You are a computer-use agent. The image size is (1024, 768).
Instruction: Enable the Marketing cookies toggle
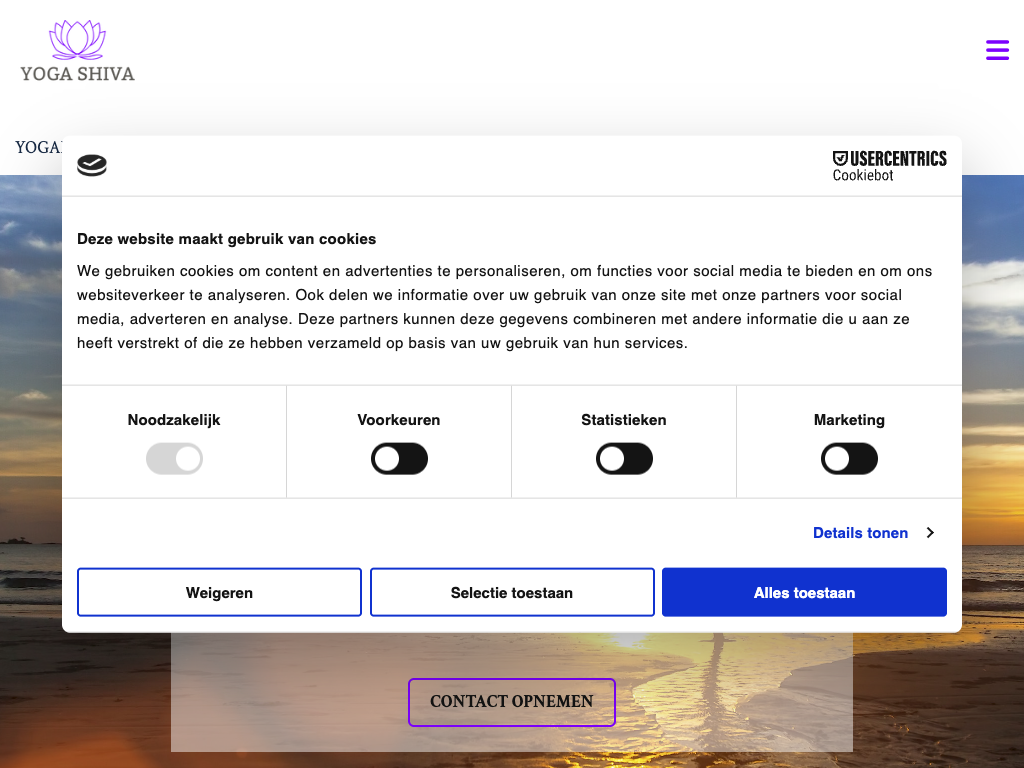click(x=849, y=460)
